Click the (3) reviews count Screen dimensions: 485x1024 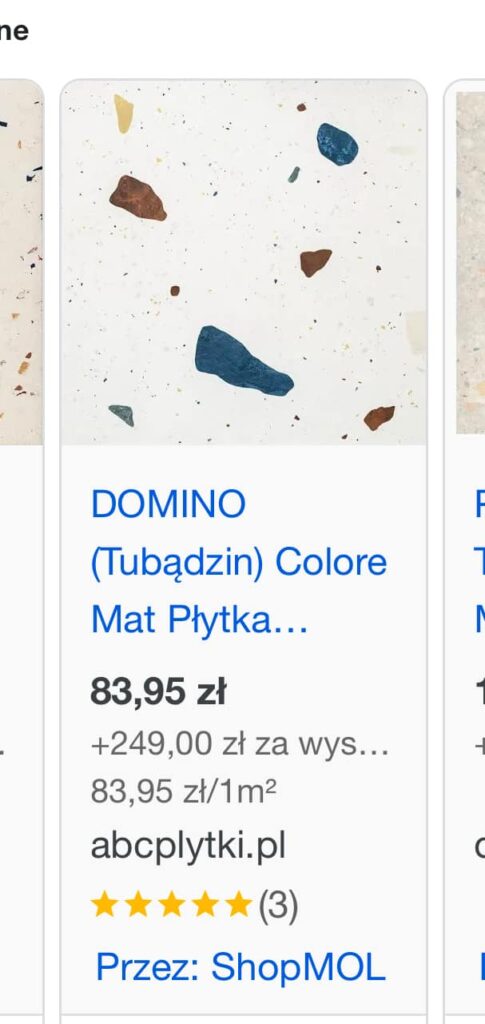point(278,906)
